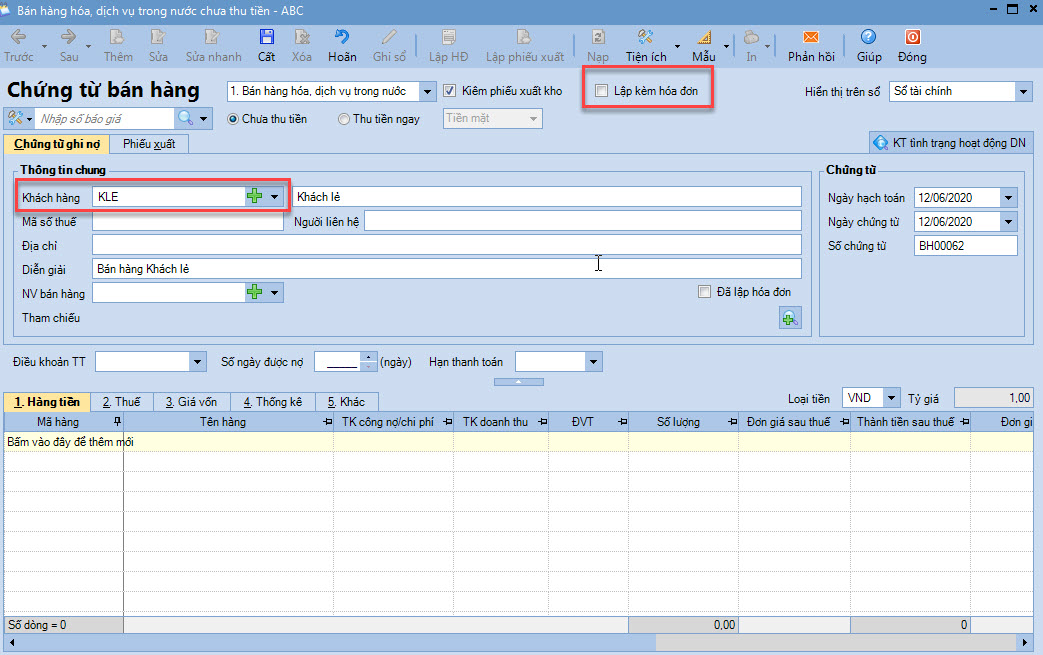Screen dimensions: 1043x655
Task: Click the Lập HĐ invoice icon
Action: tap(449, 37)
